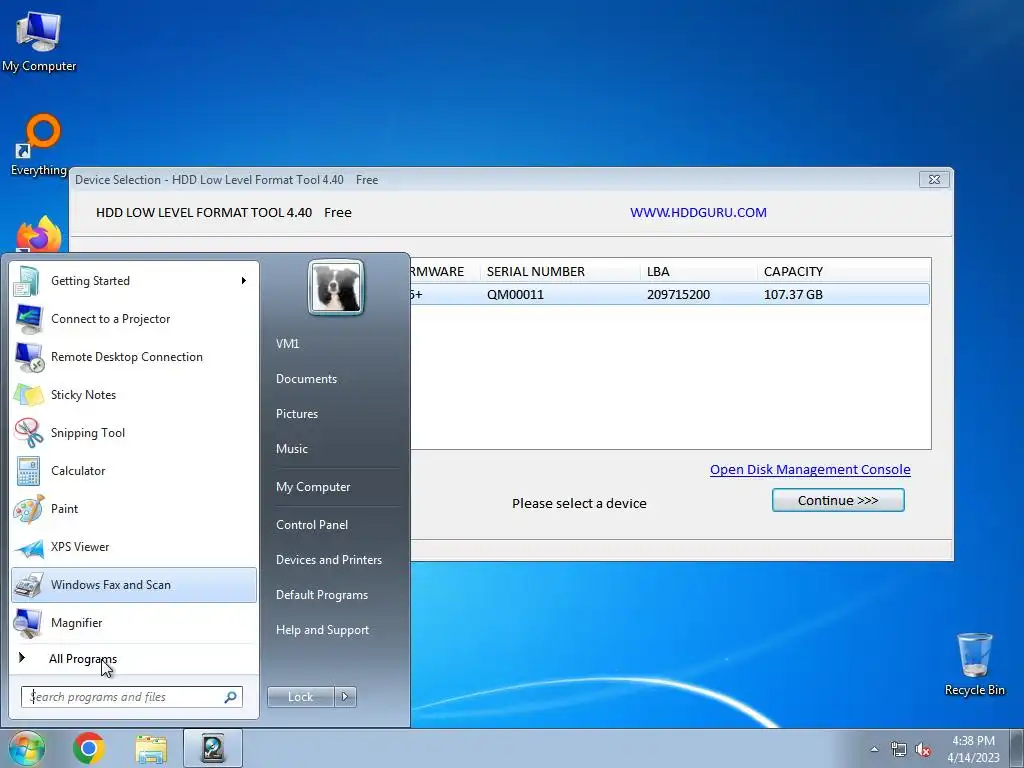Click the Remote Desktop Connection icon

click(29, 357)
